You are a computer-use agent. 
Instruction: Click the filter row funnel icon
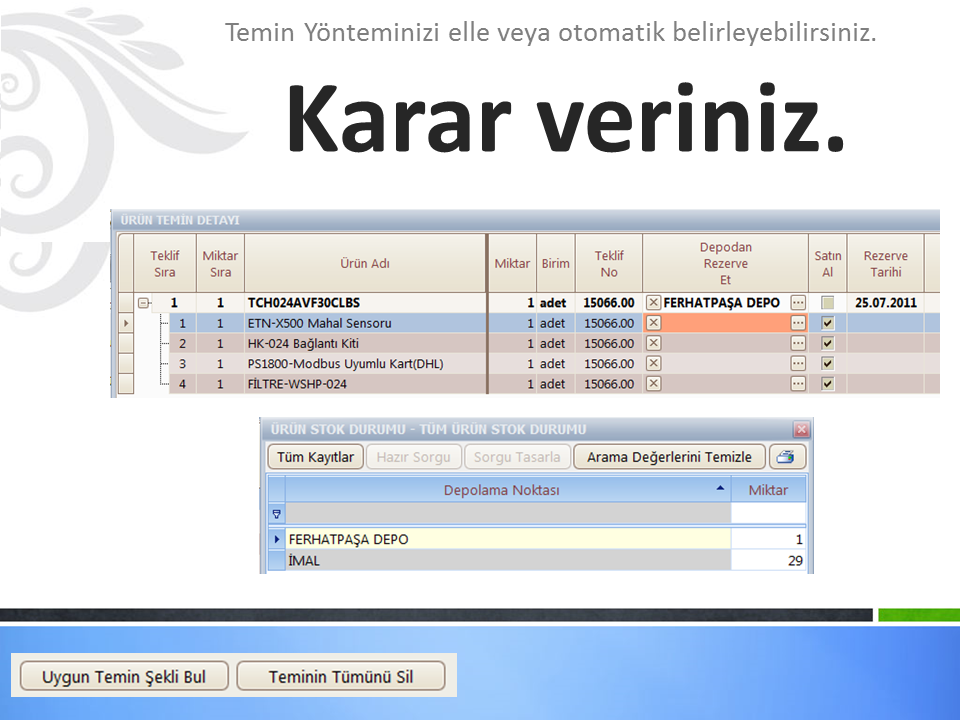point(276,514)
